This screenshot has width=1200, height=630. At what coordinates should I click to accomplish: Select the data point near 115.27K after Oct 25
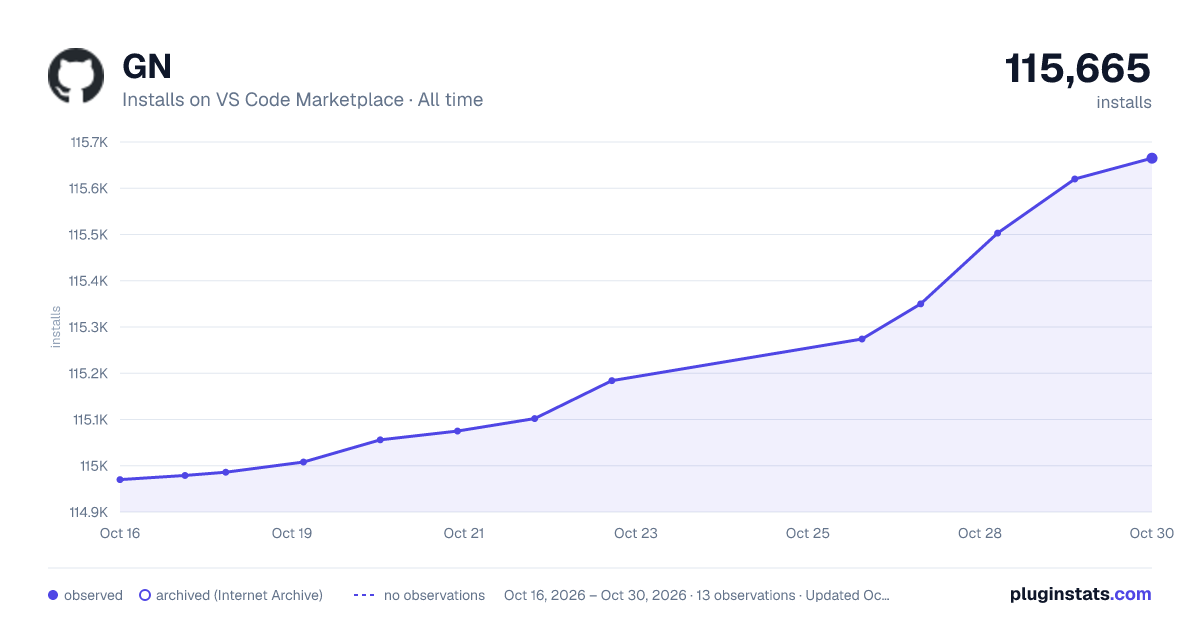pyautogui.click(x=862, y=339)
